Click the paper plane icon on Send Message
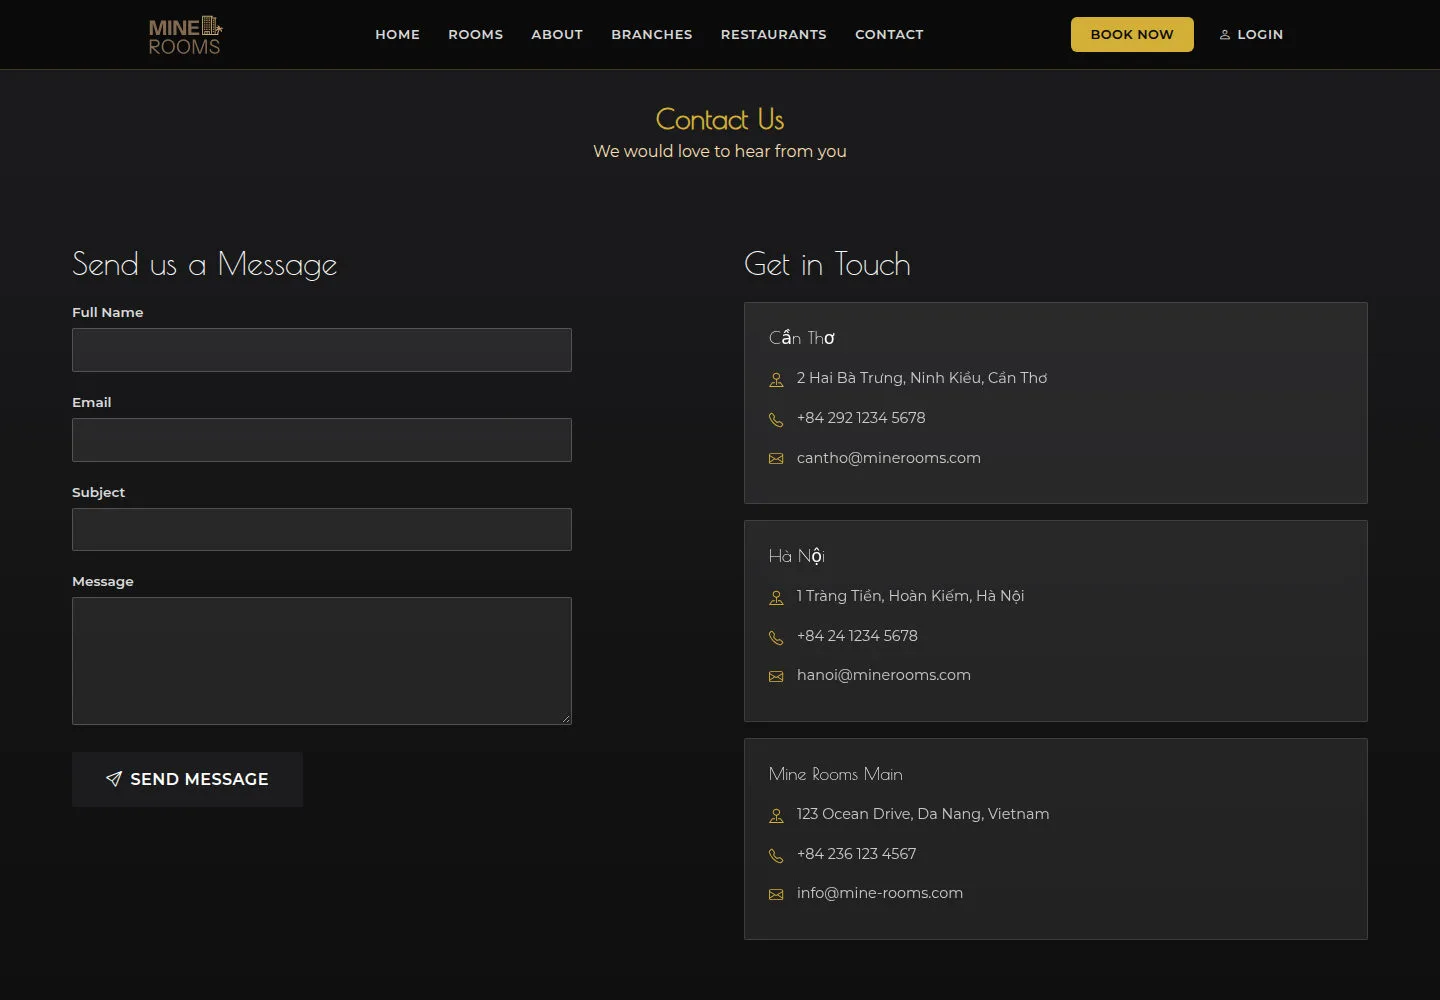 tap(114, 779)
